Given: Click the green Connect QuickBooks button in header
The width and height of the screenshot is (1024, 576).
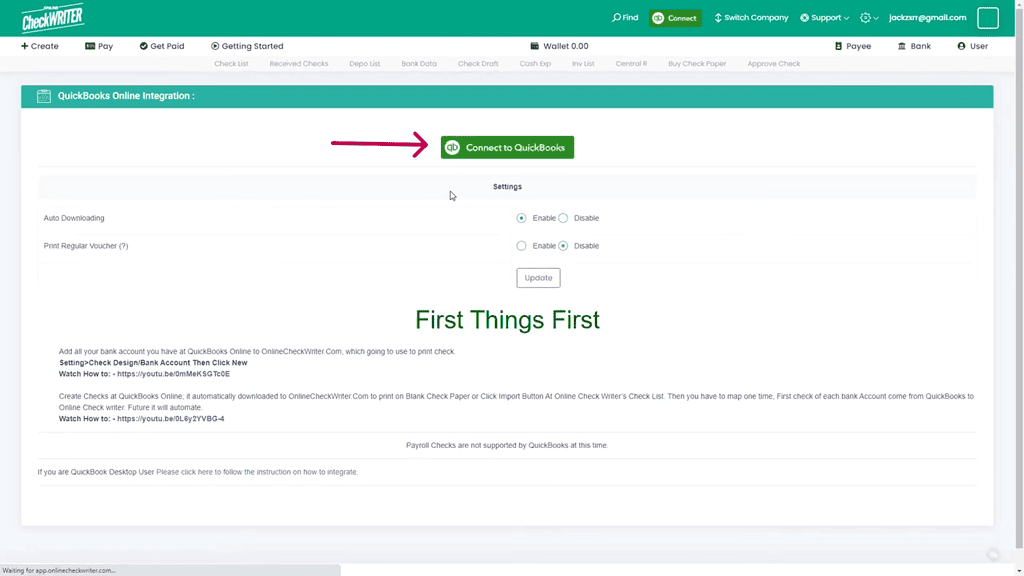Looking at the screenshot, I should click(x=675, y=18).
